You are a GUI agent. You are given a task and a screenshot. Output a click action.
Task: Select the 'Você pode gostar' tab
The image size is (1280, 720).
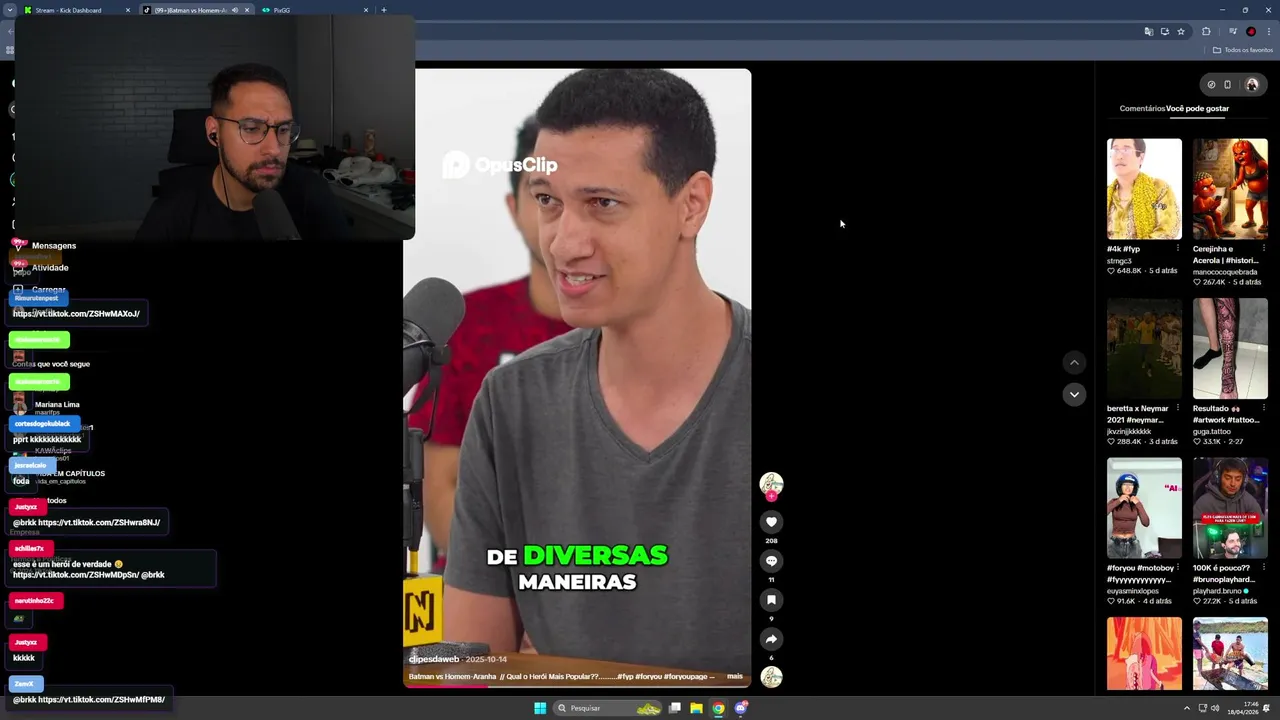pyautogui.click(x=1198, y=108)
